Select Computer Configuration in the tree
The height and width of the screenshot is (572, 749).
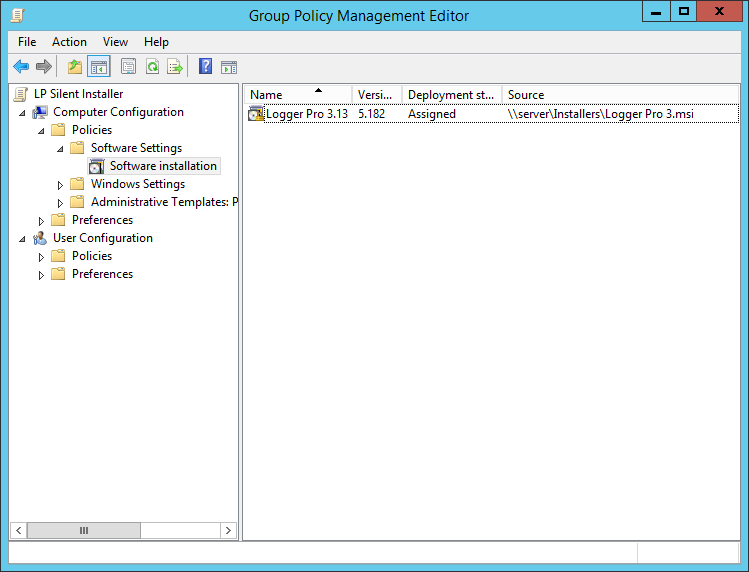(x=118, y=112)
